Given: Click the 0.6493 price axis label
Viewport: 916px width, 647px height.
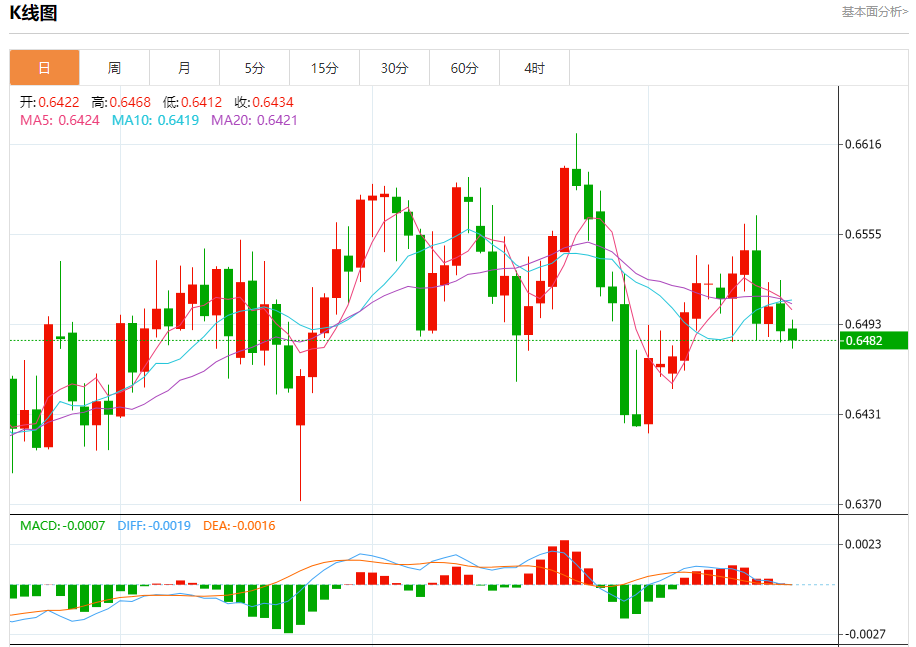Looking at the screenshot, I should pyautogui.click(x=863, y=324).
